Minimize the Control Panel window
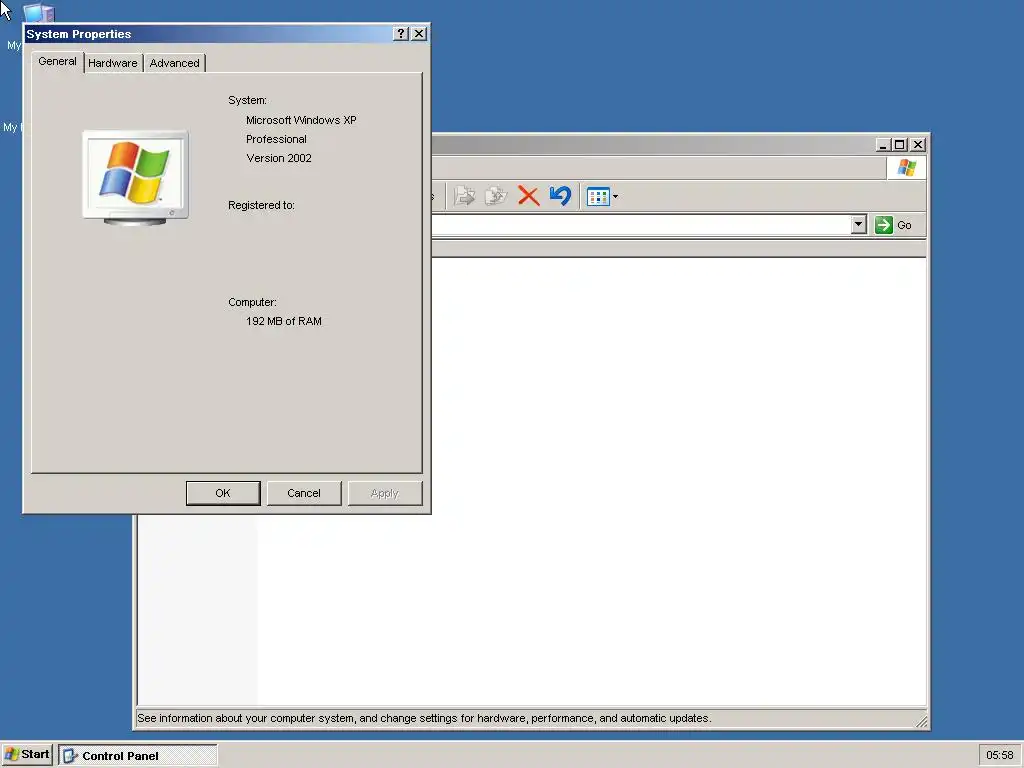 click(x=883, y=144)
